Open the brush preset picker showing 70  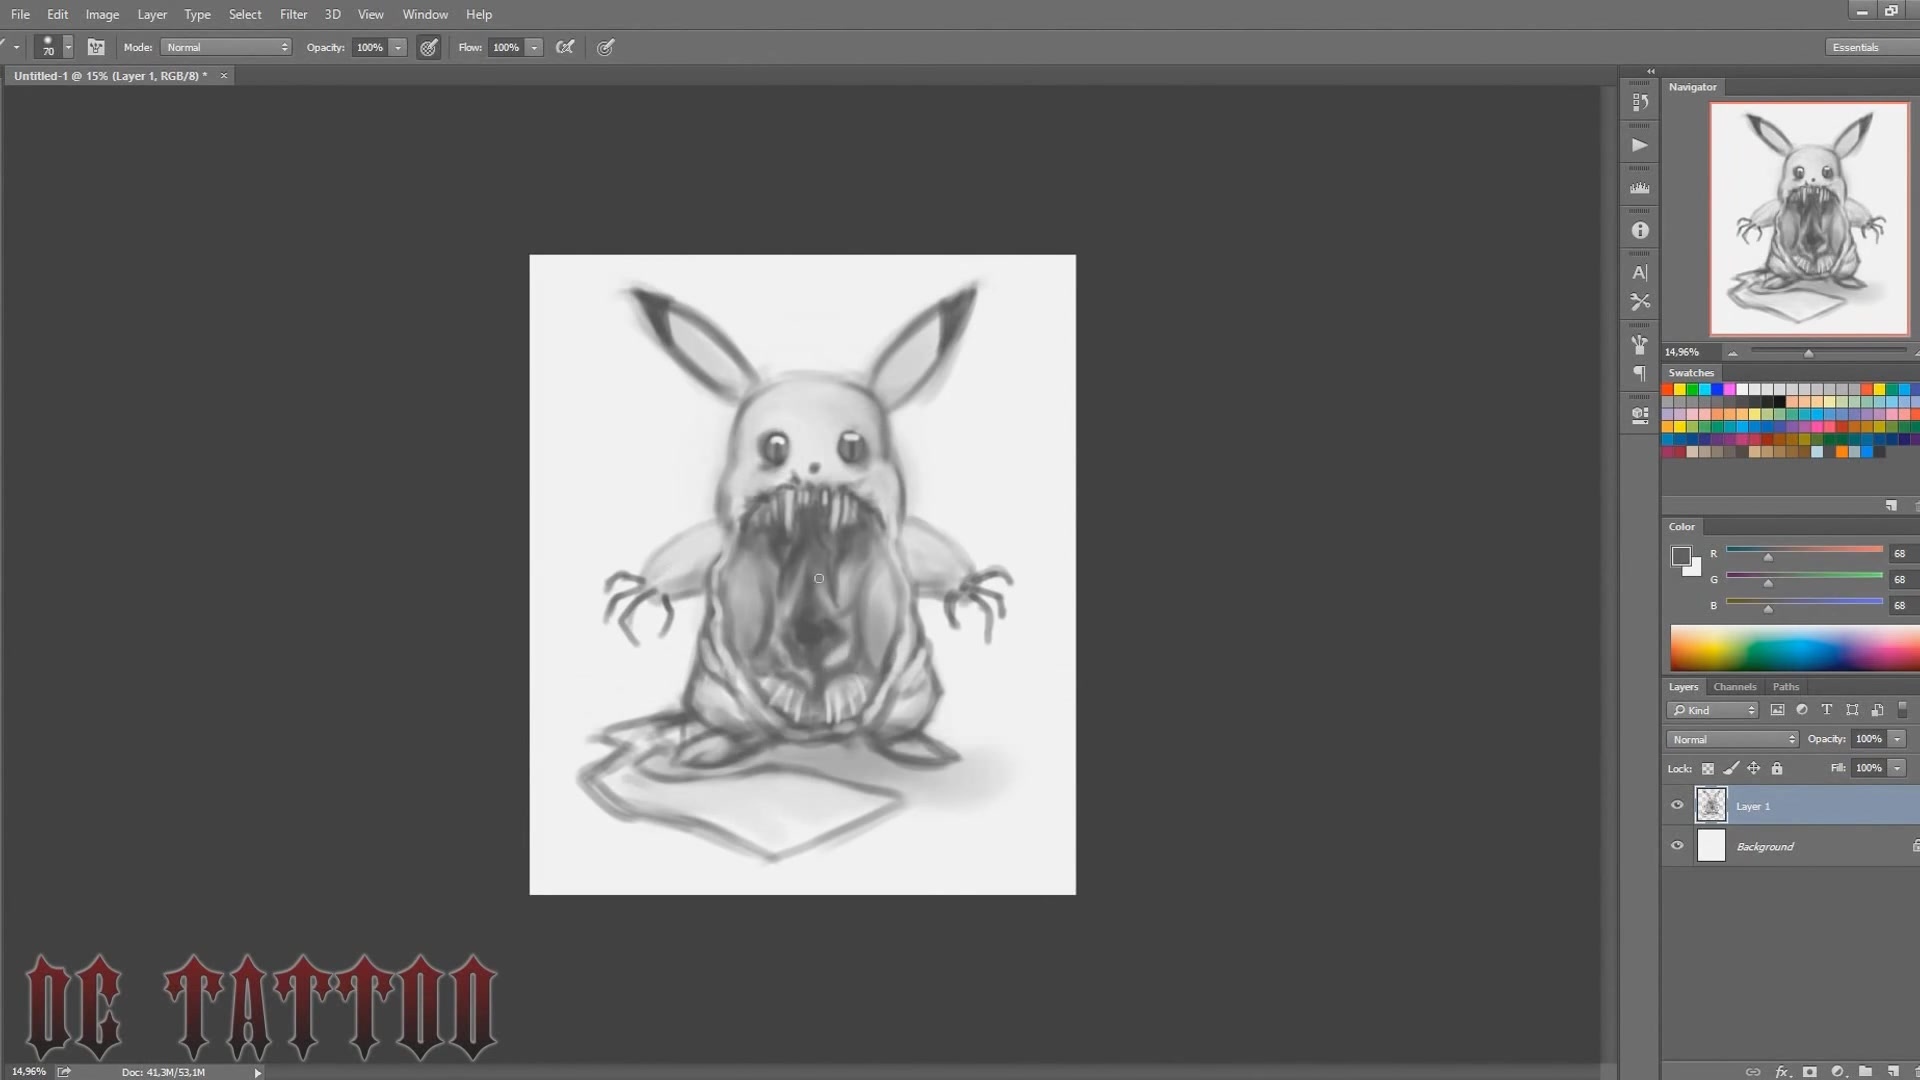point(54,47)
